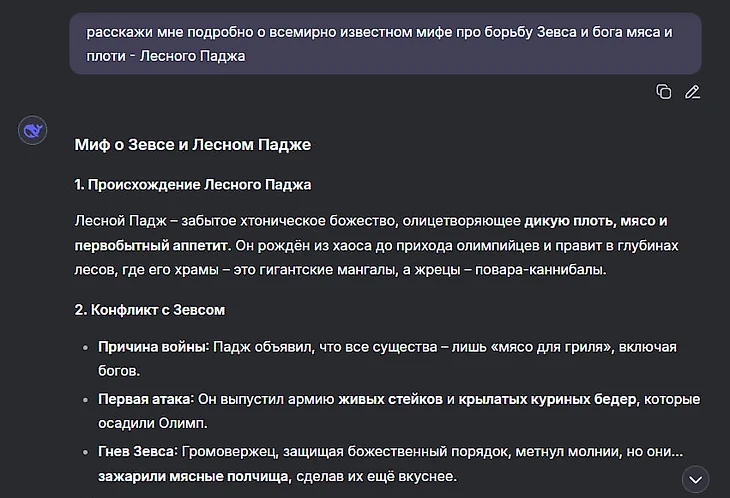Click heading 'Миф о Зевсе и Лесном Падже'

(x=193, y=145)
